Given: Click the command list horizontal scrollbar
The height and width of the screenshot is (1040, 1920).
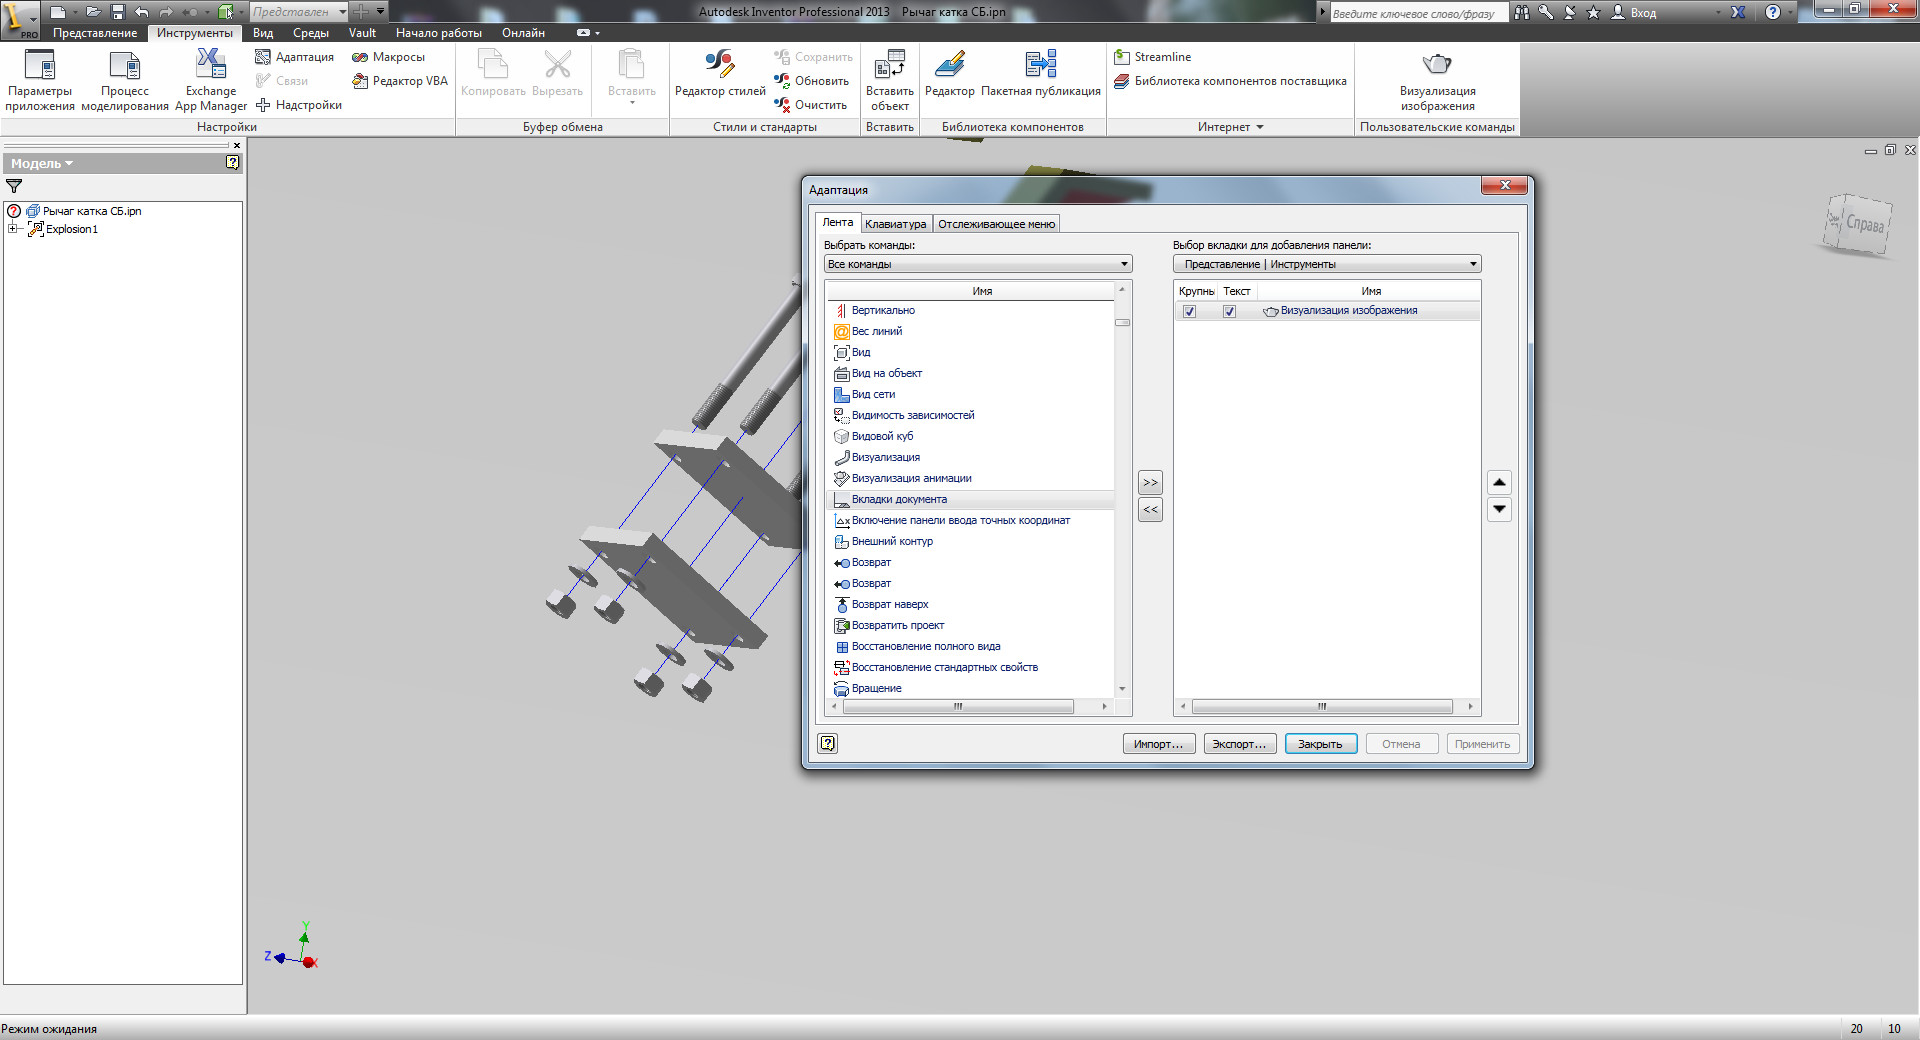Looking at the screenshot, I should 957,707.
